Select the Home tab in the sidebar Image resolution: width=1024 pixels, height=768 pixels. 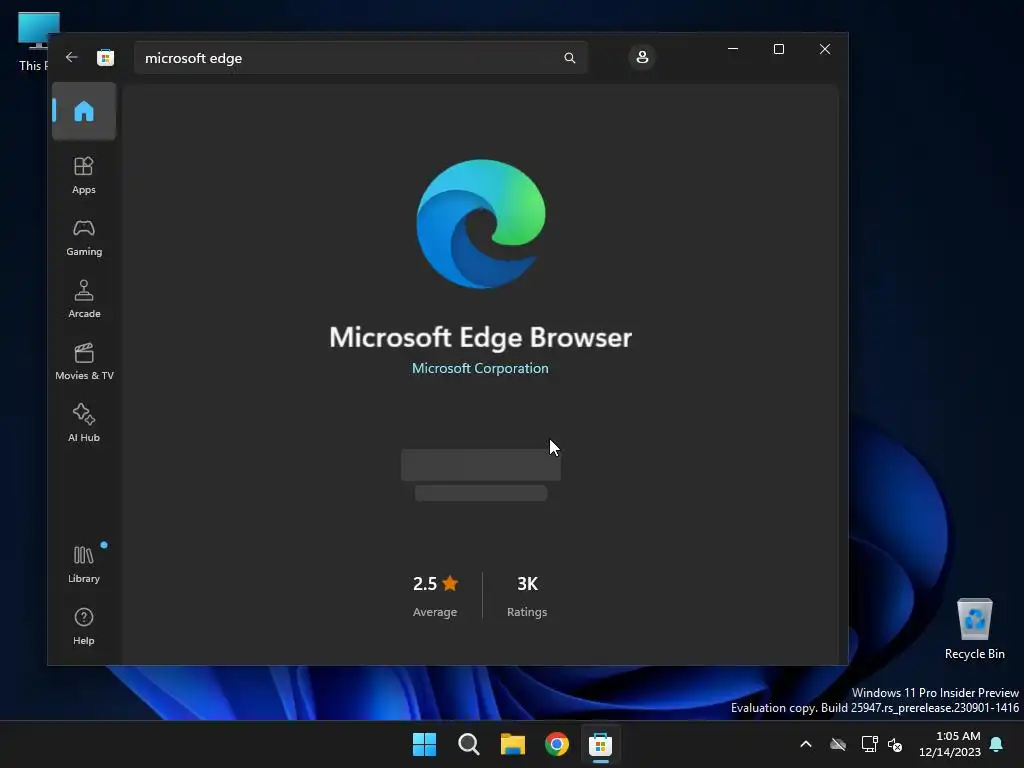click(x=84, y=111)
